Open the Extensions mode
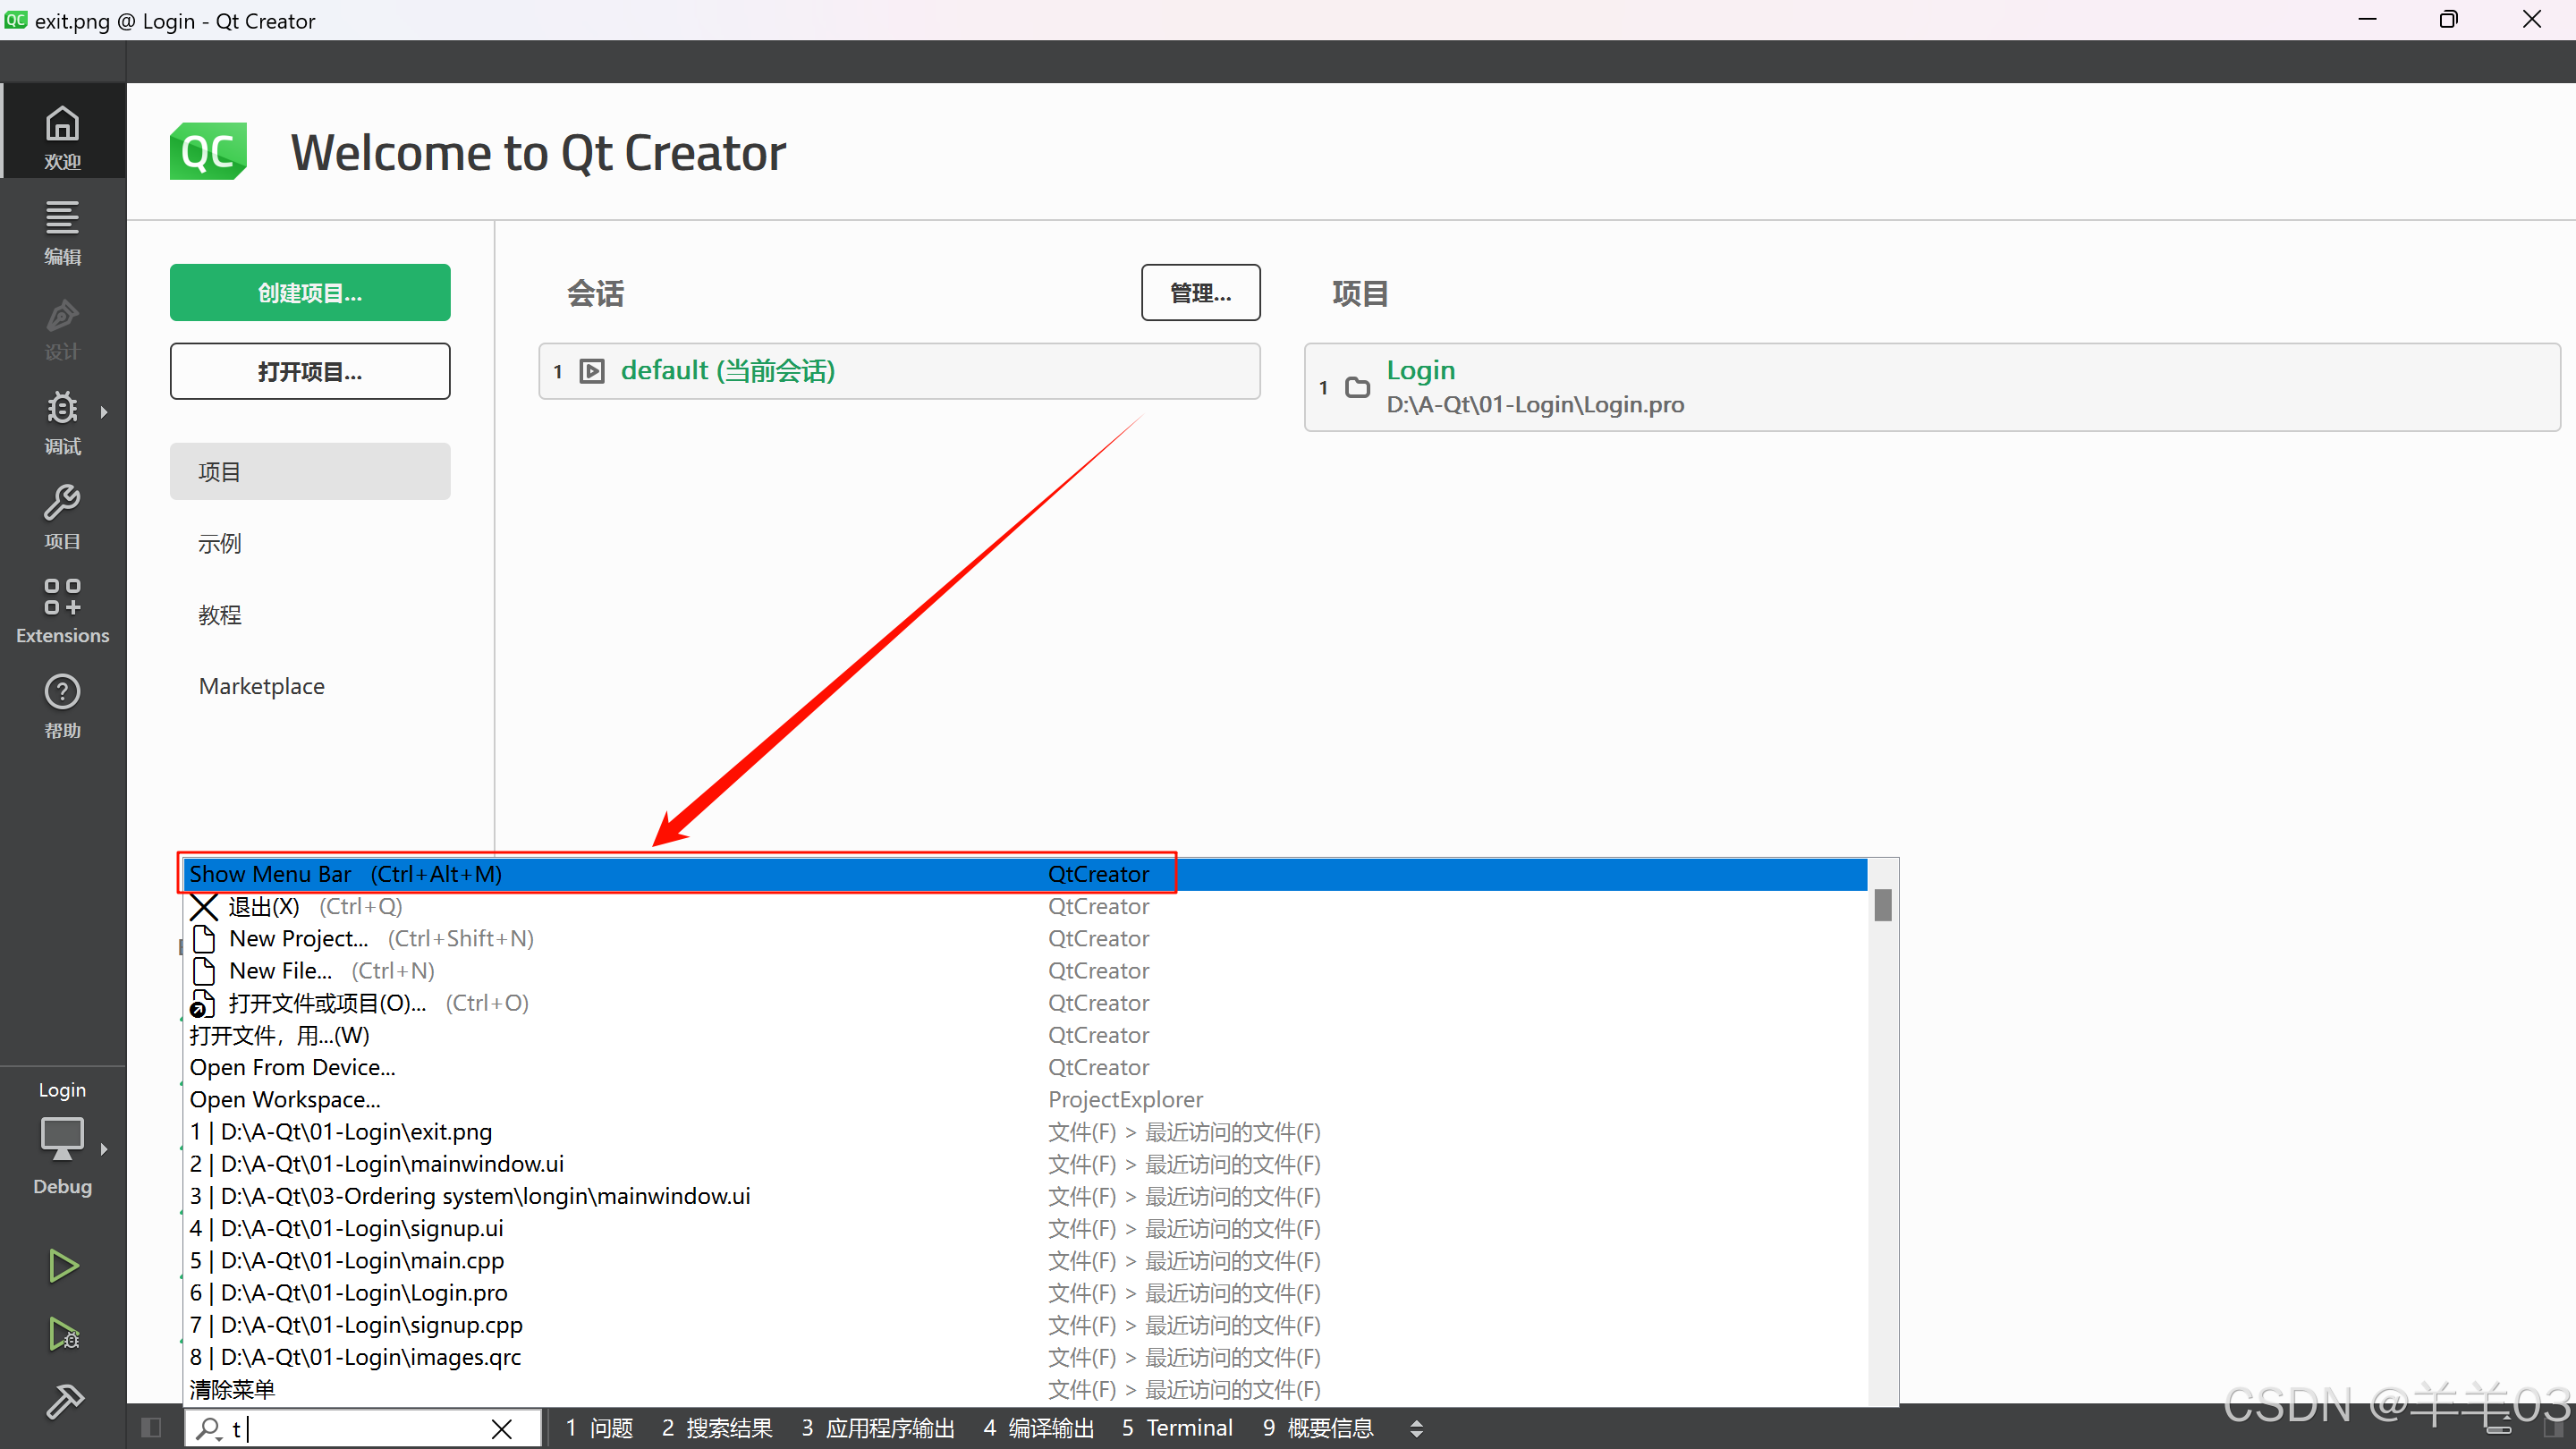 point(62,610)
